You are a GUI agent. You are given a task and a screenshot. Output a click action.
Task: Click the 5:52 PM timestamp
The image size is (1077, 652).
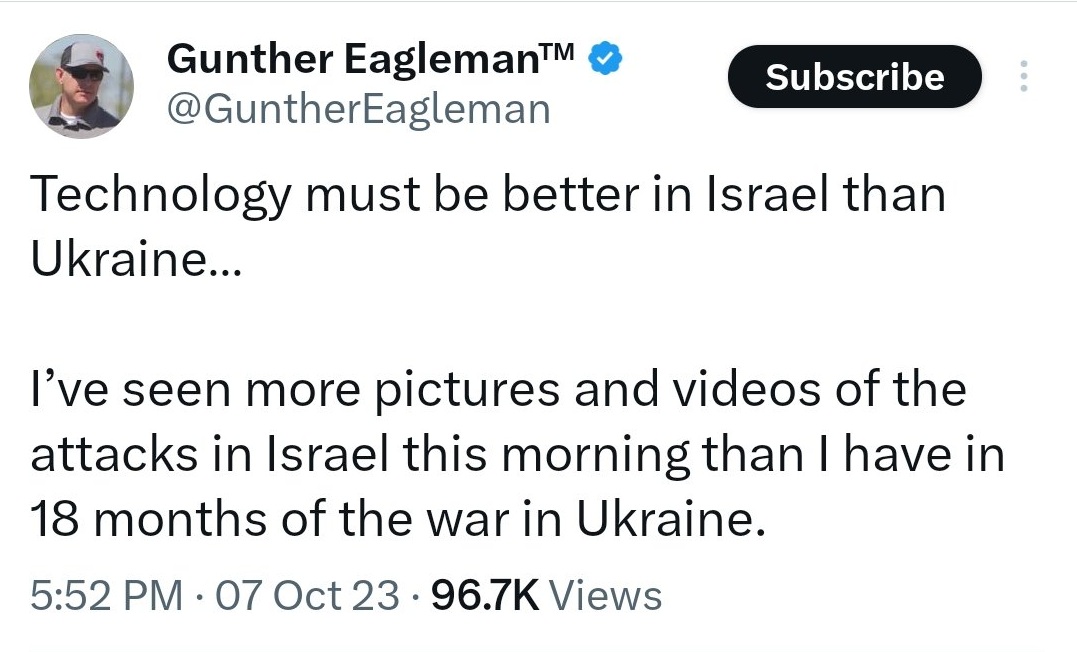point(106,595)
